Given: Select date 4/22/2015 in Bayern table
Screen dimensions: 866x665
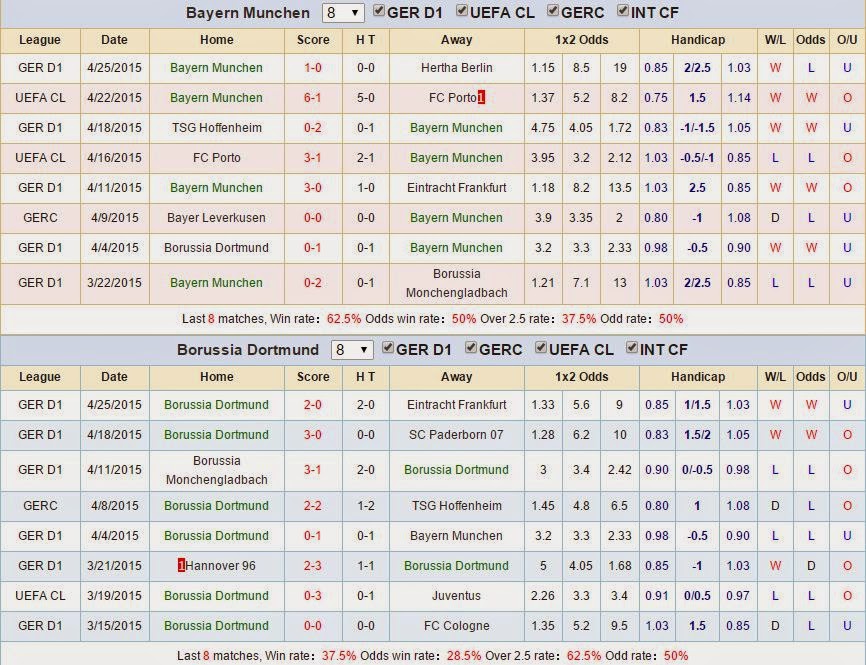Looking at the screenshot, I should [x=114, y=98].
